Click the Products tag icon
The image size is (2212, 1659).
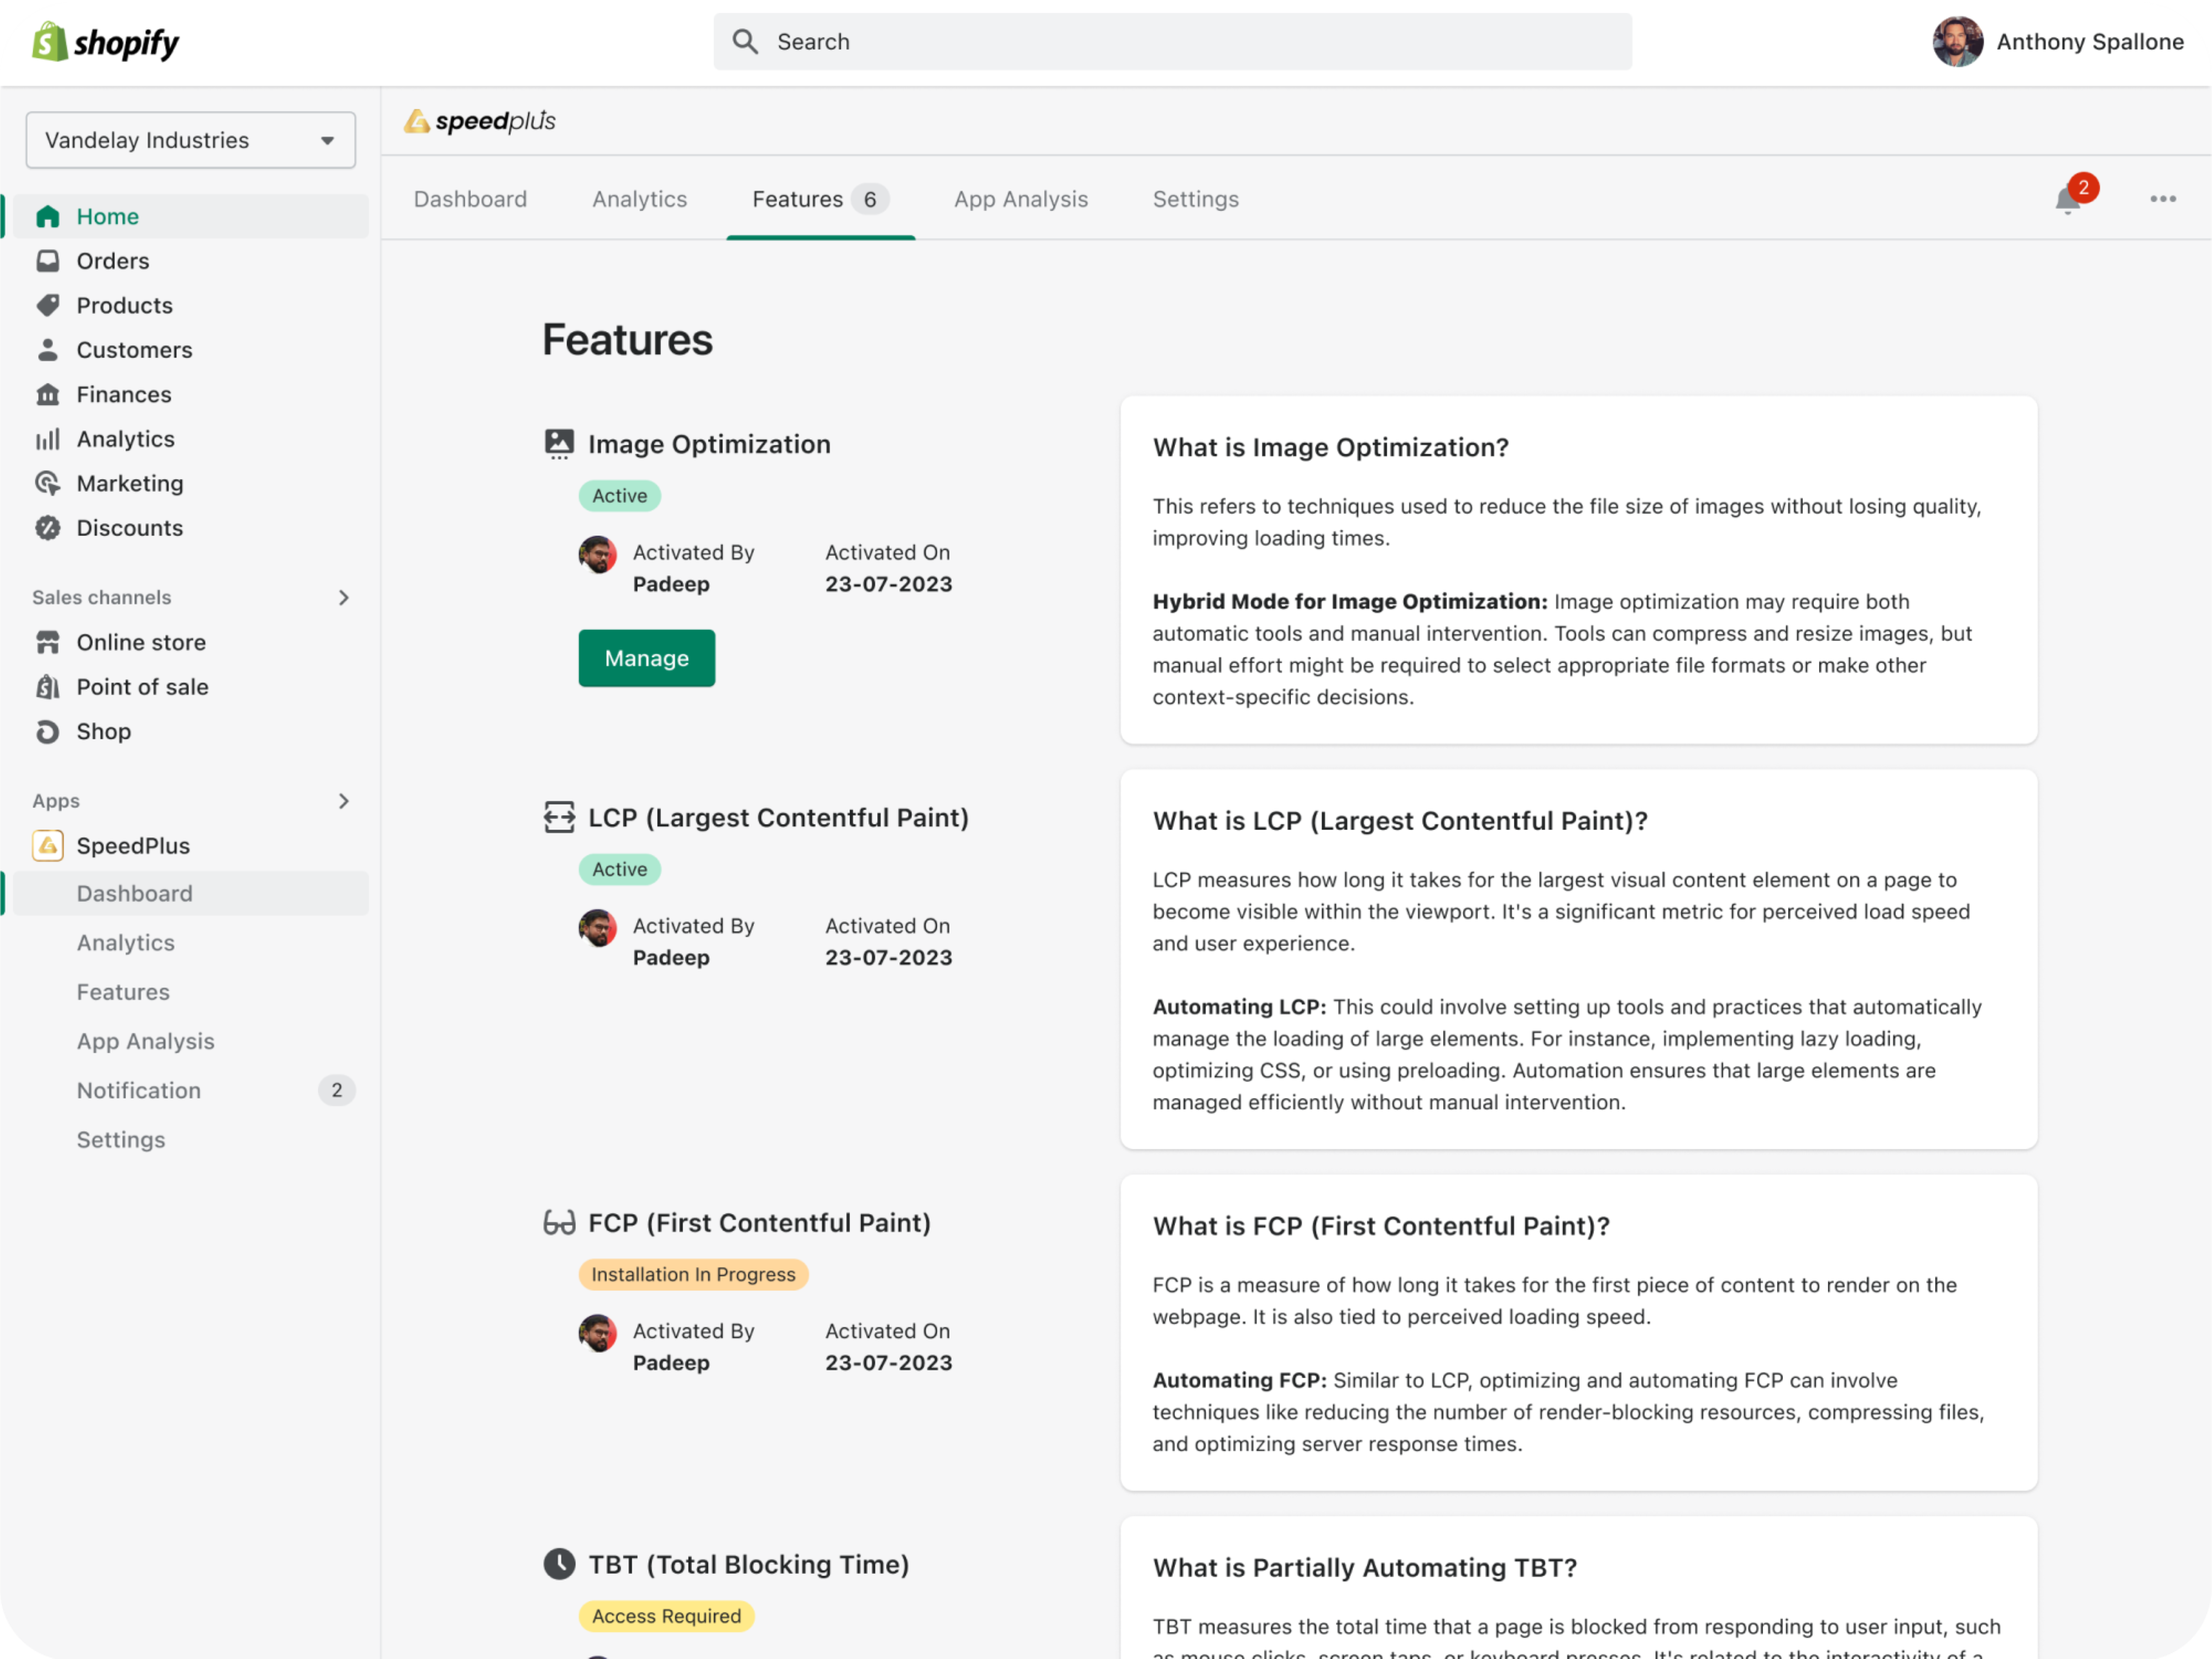(47, 305)
